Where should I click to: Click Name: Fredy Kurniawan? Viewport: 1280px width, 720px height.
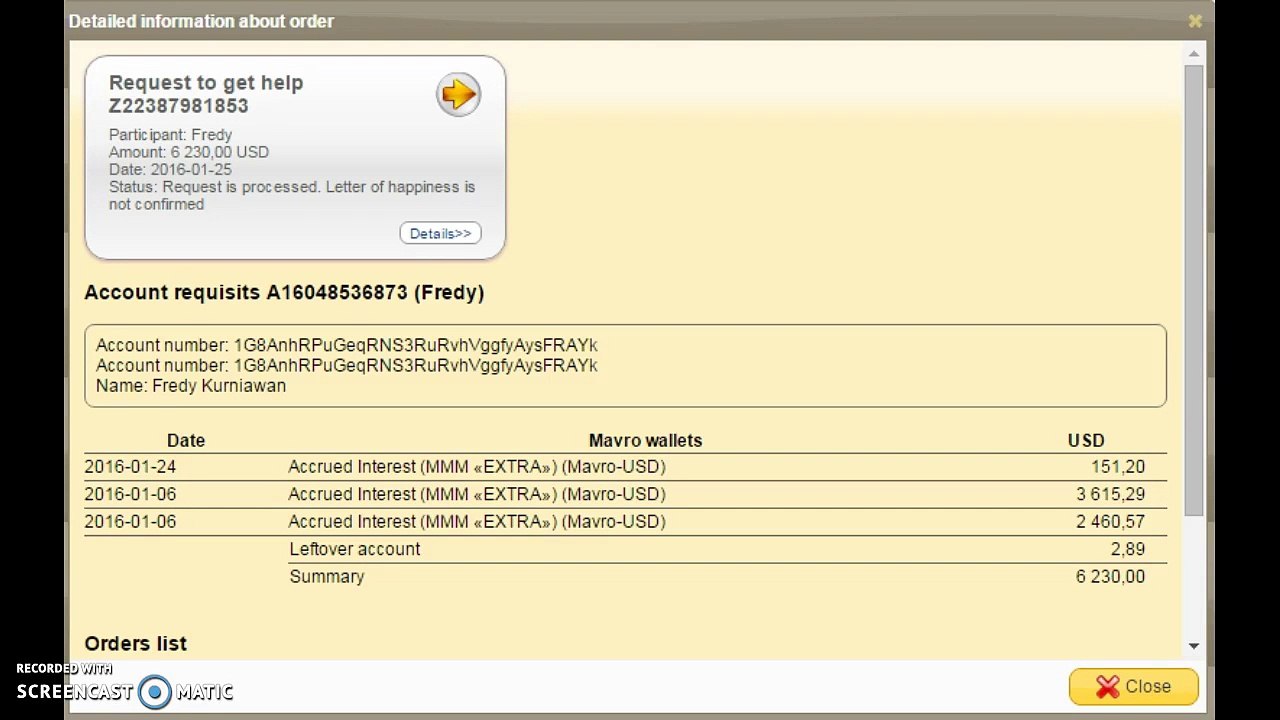tap(191, 386)
